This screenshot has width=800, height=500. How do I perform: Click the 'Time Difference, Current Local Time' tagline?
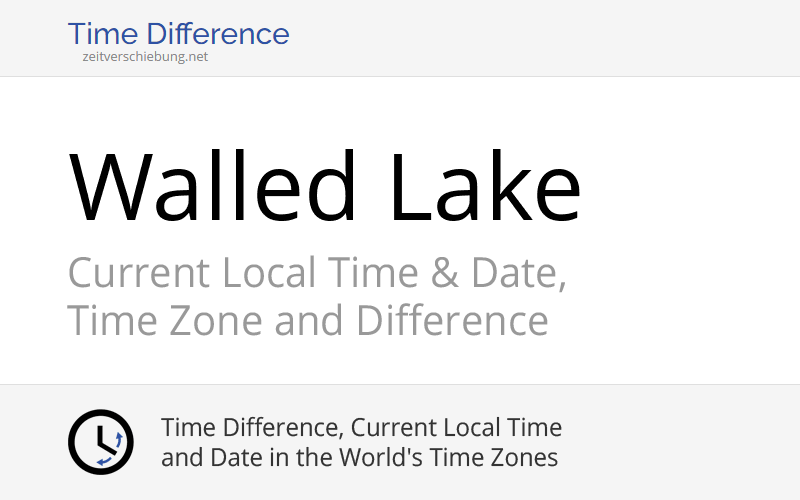361,428
